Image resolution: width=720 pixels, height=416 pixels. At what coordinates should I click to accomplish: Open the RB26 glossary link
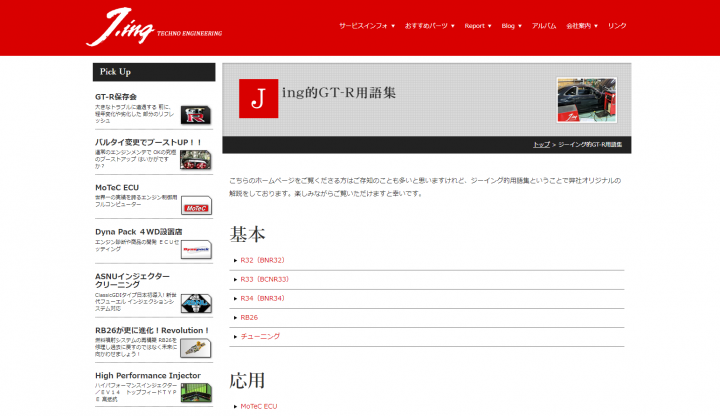[x=249, y=317]
